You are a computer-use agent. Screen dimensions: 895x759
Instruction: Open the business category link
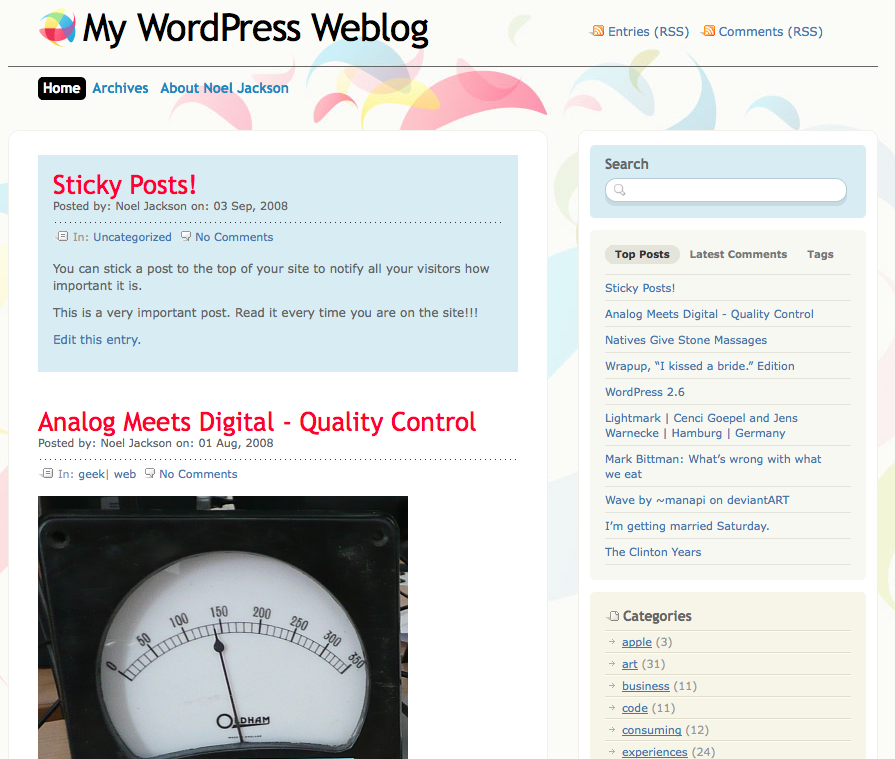[646, 686]
